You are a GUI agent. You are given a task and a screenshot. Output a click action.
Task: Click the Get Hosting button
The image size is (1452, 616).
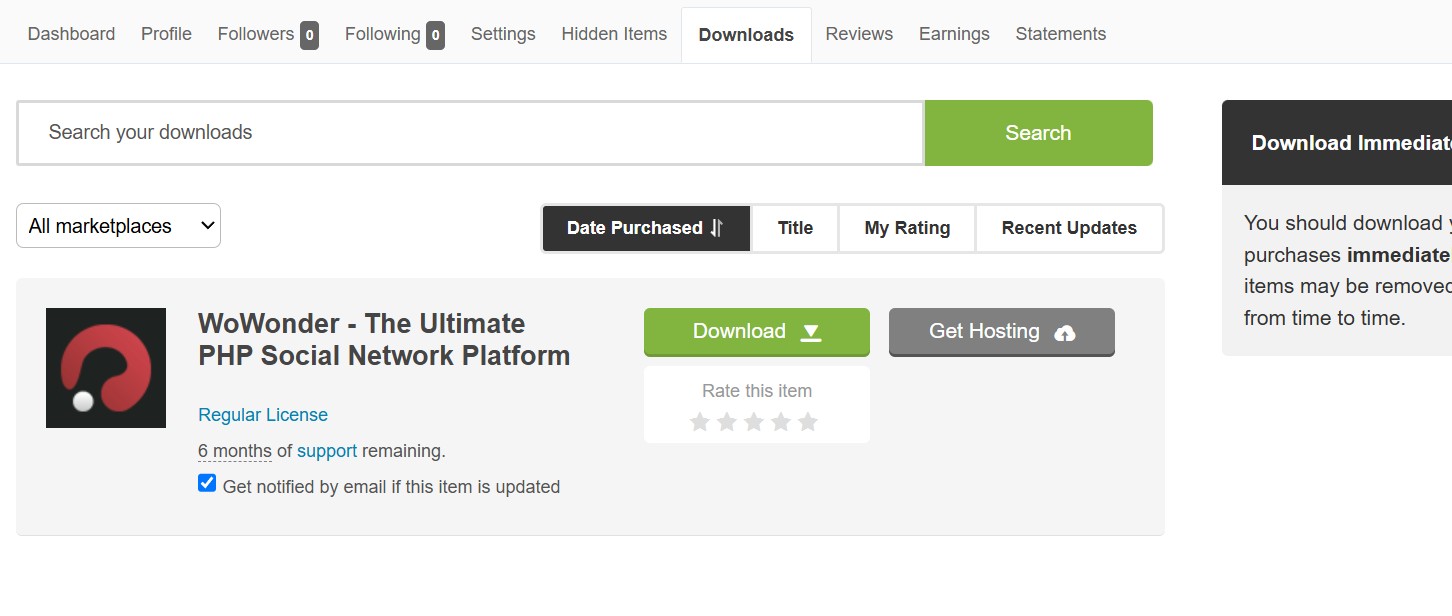pos(1002,332)
